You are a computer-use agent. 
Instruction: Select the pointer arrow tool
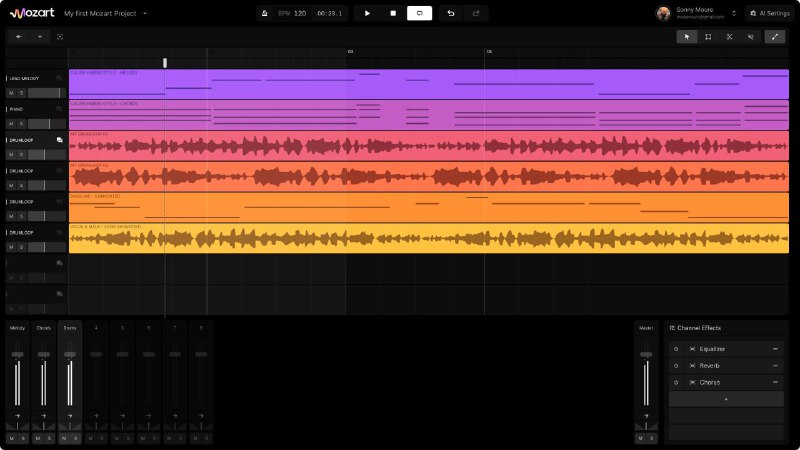click(x=687, y=37)
